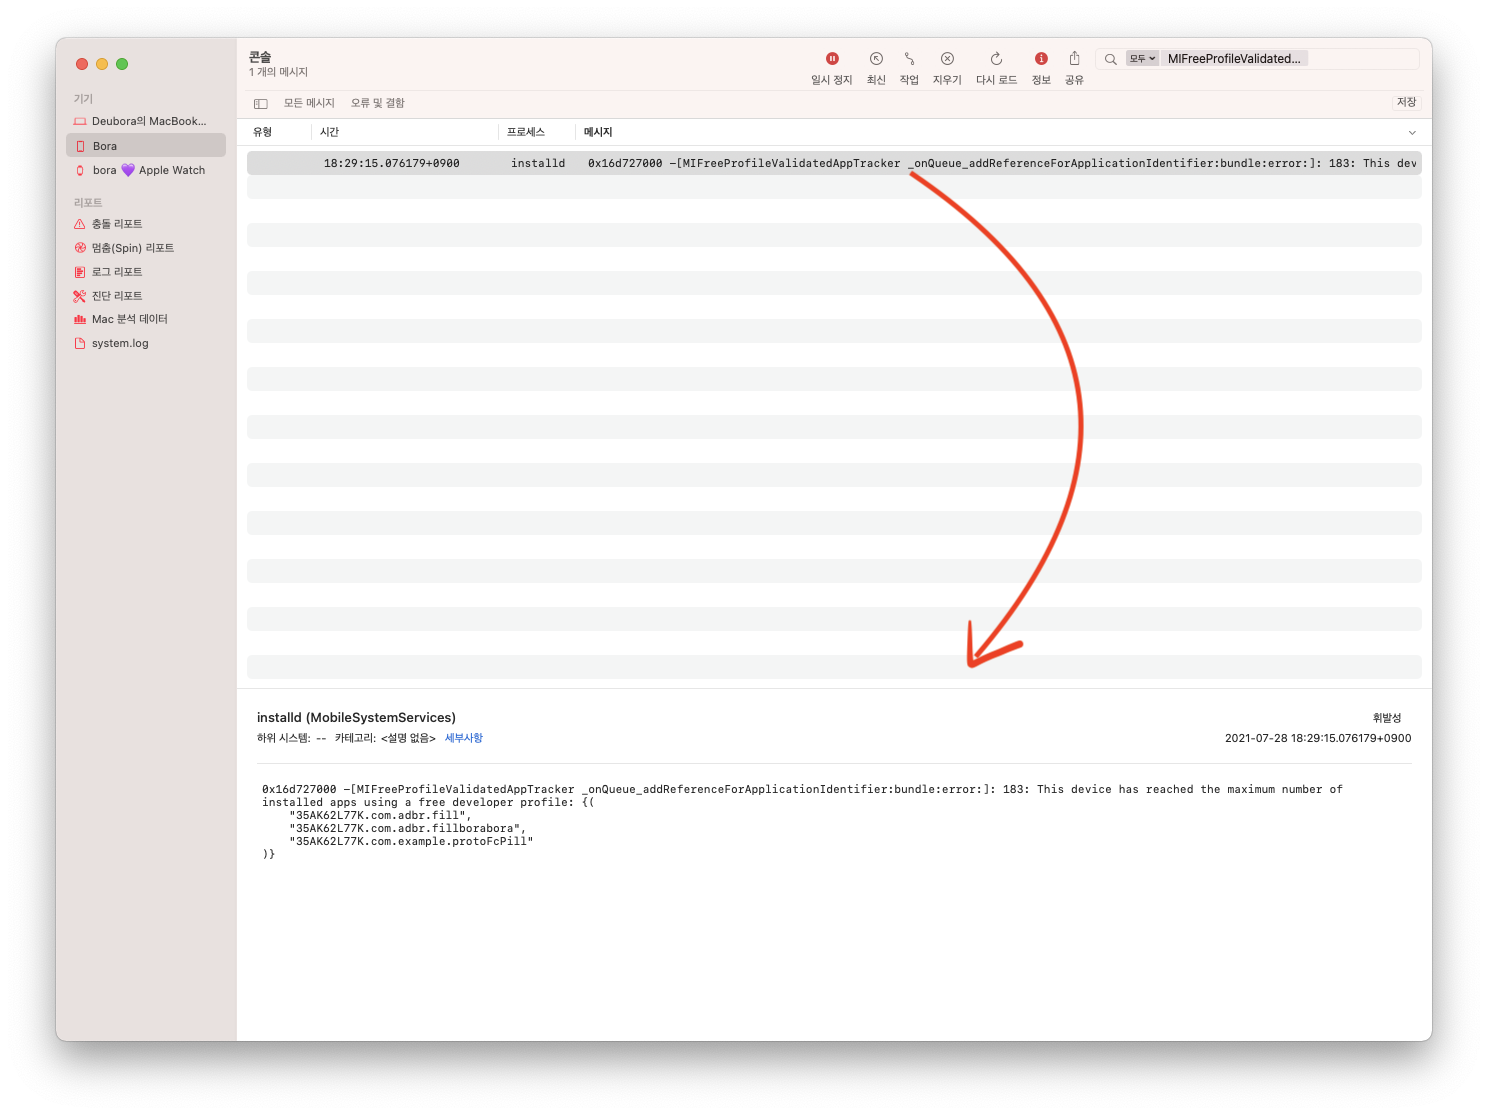Select the bora Apple Watch device
The height and width of the screenshot is (1115, 1488).
point(146,170)
